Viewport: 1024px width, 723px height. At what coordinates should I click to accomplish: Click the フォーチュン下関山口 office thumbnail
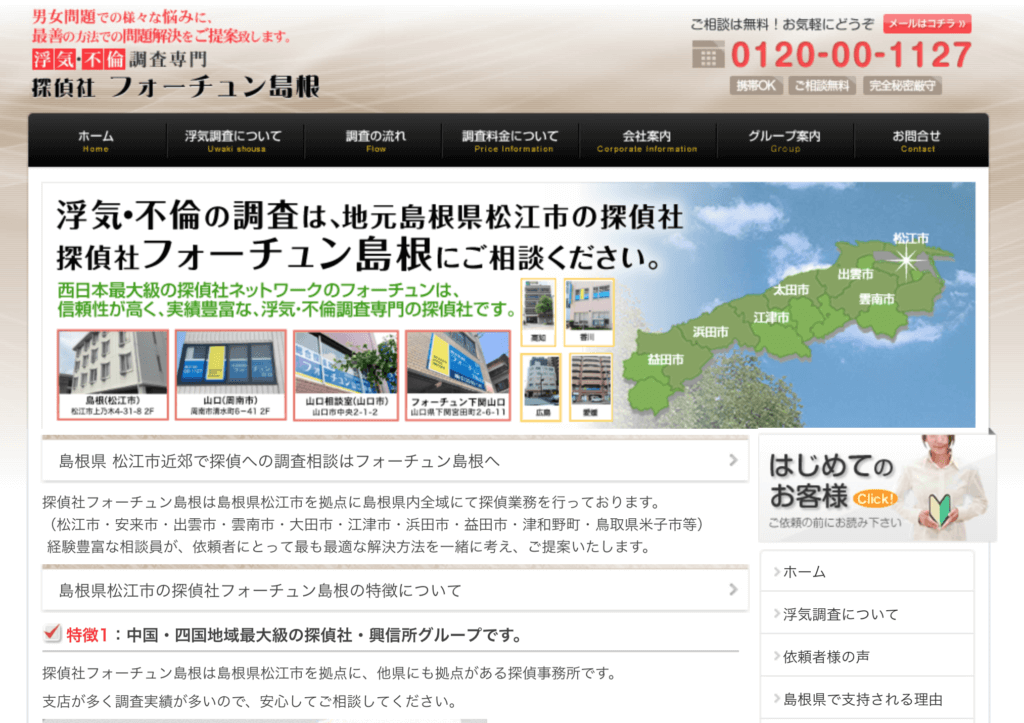click(x=458, y=375)
